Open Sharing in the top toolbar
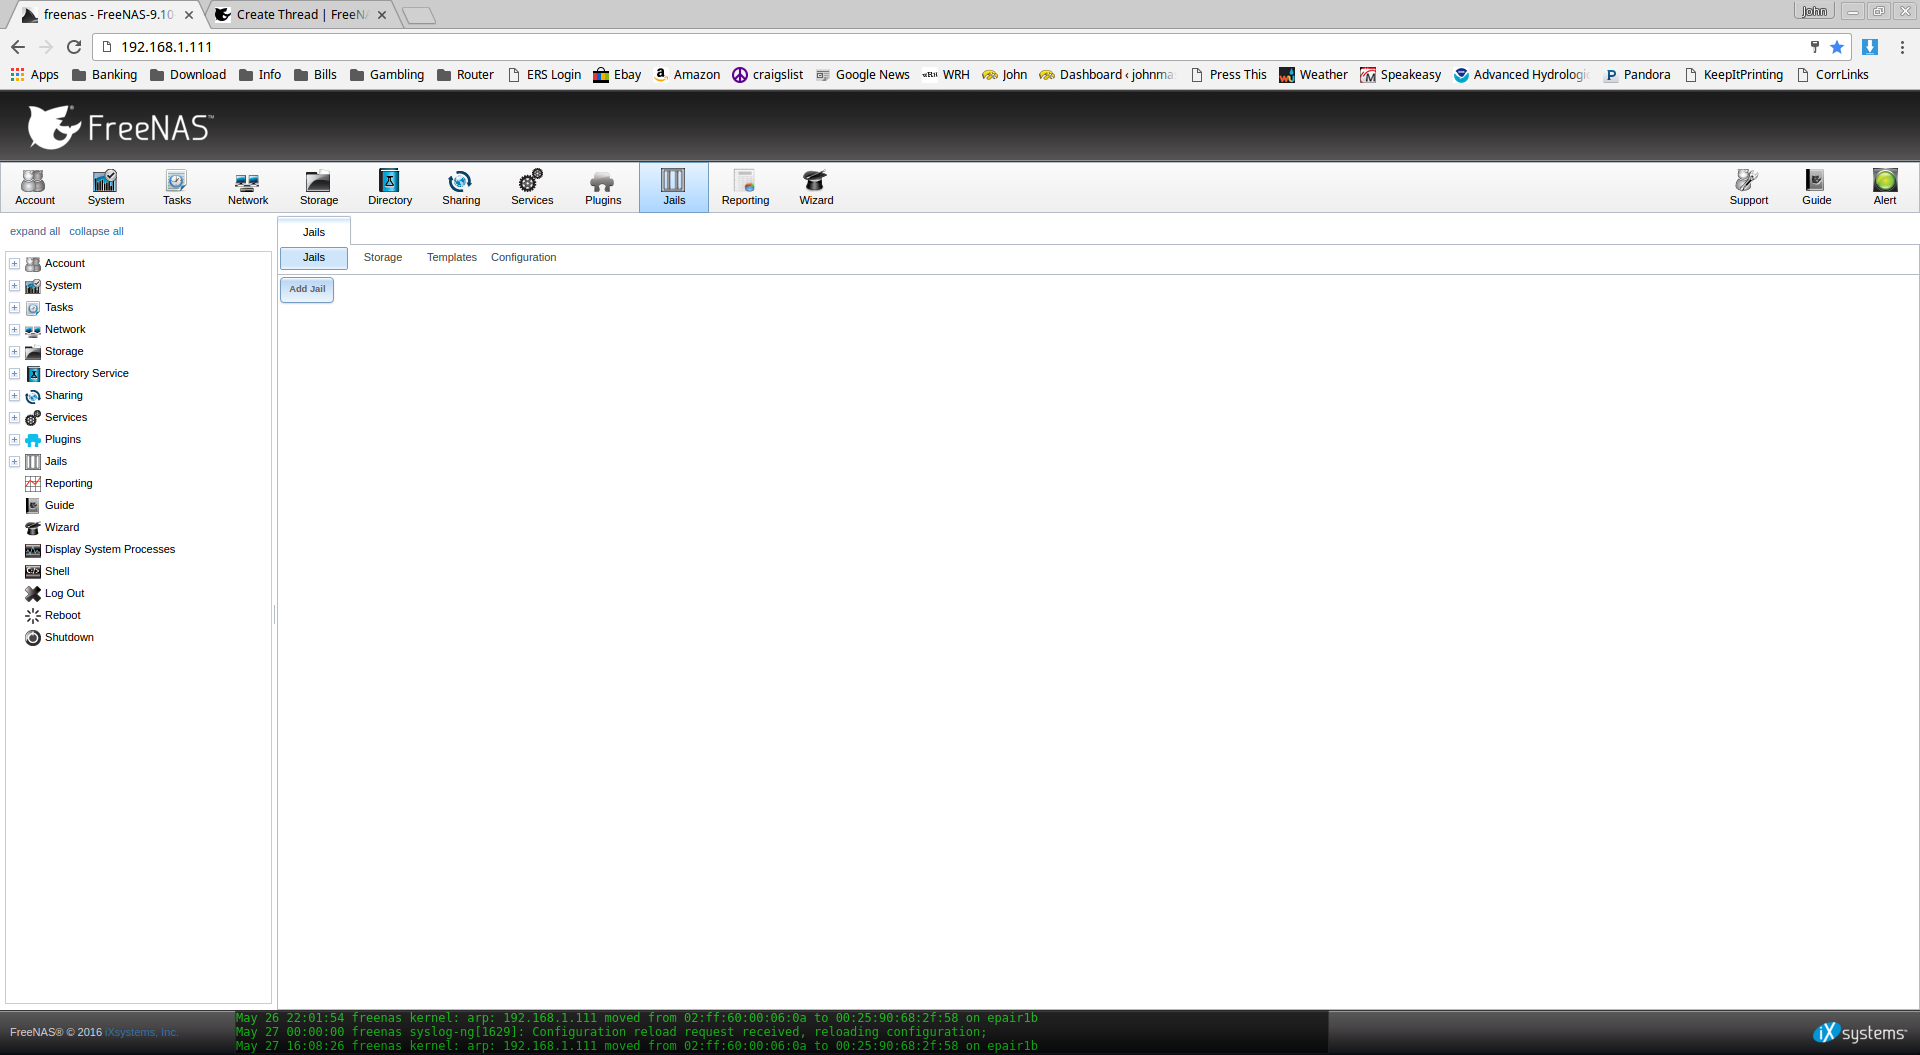1920x1055 pixels. (461, 187)
